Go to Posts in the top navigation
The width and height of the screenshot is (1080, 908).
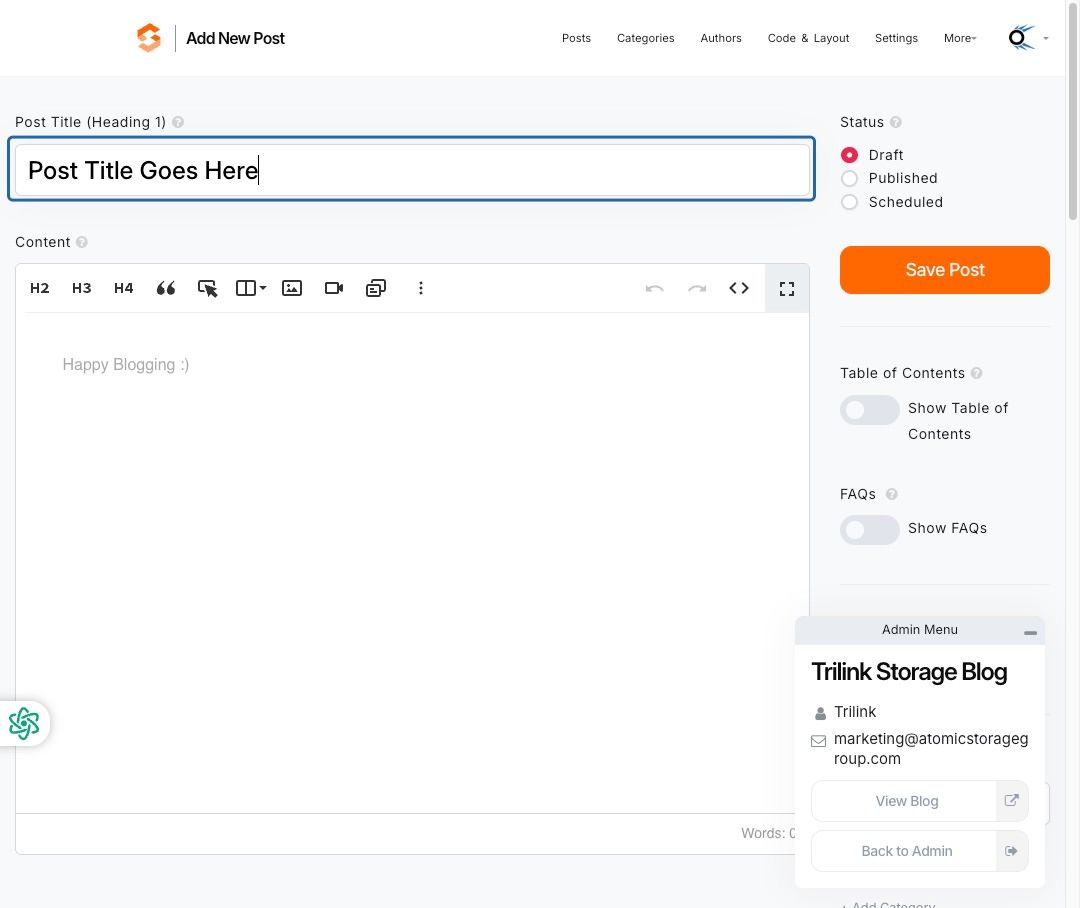[576, 38]
